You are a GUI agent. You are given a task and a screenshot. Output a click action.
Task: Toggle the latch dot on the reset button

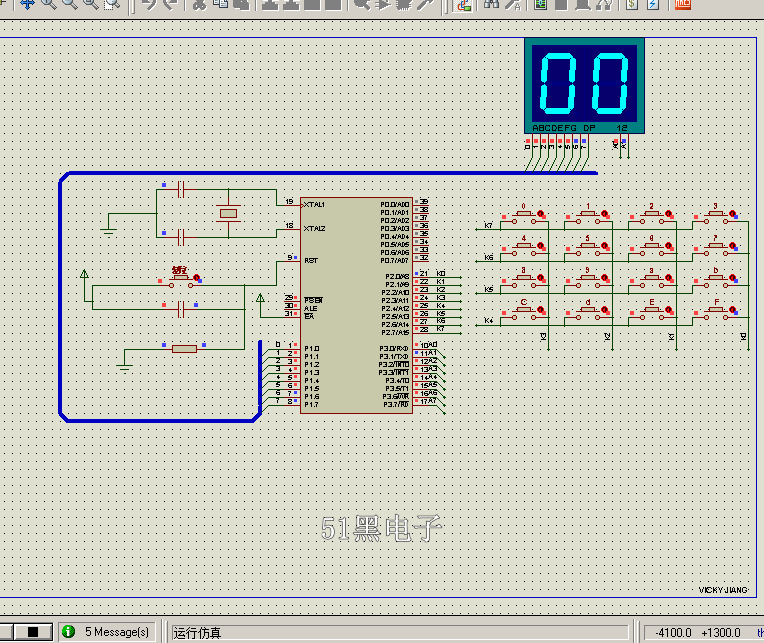pos(196,278)
